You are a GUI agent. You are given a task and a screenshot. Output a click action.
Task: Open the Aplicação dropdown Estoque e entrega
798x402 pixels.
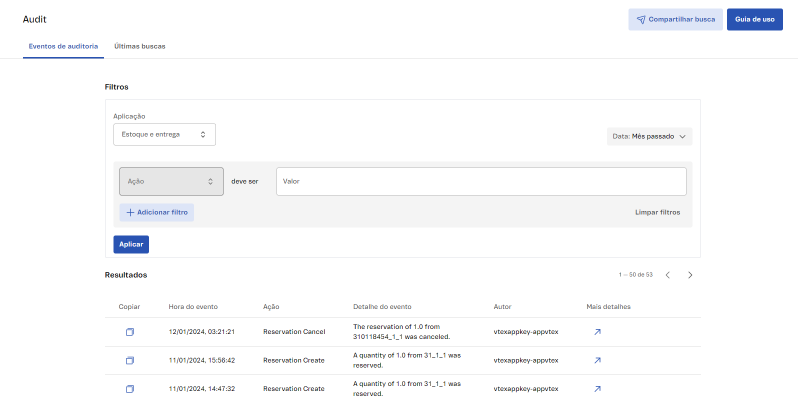[164, 134]
